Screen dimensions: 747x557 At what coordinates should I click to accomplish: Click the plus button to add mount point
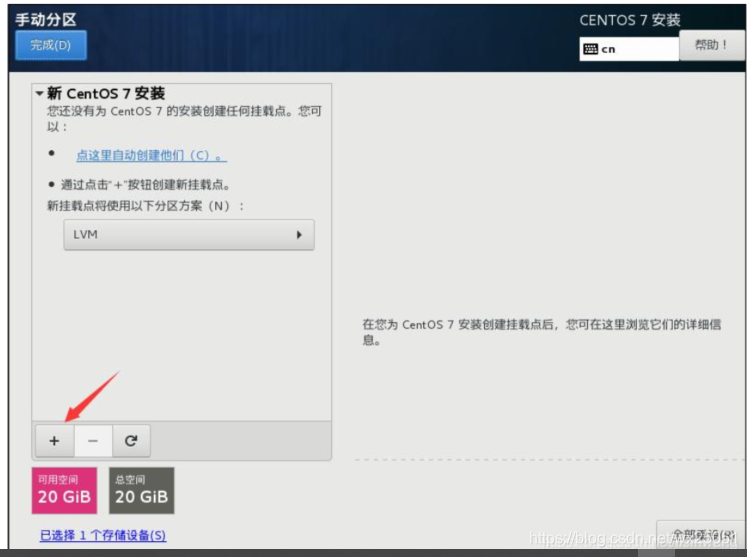(54, 441)
